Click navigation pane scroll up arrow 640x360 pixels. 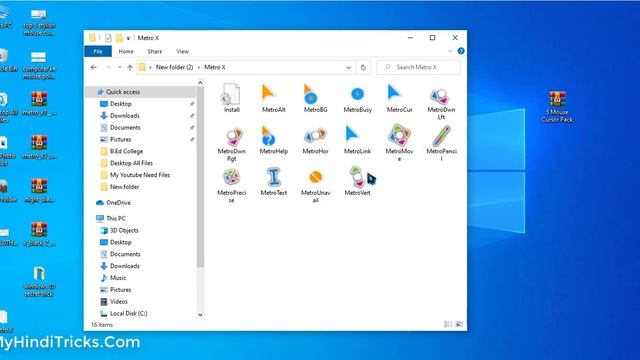tap(200, 83)
